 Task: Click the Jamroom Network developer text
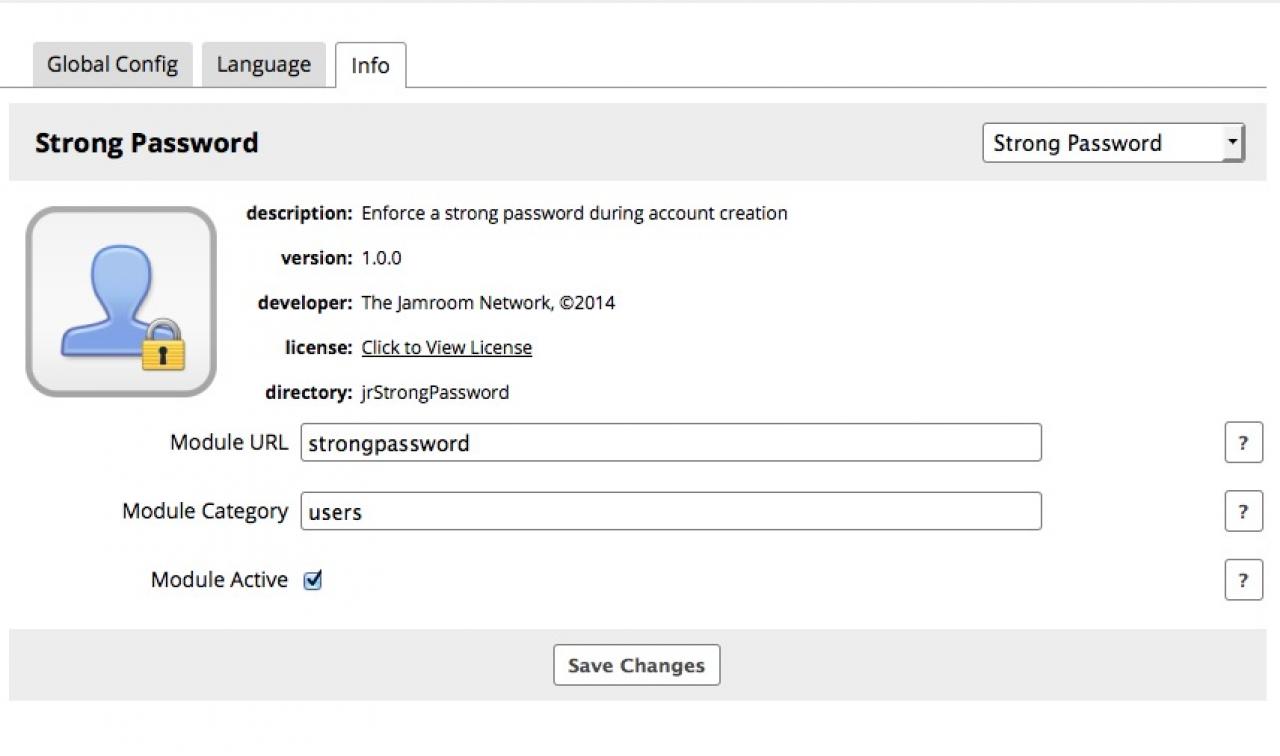(488, 303)
